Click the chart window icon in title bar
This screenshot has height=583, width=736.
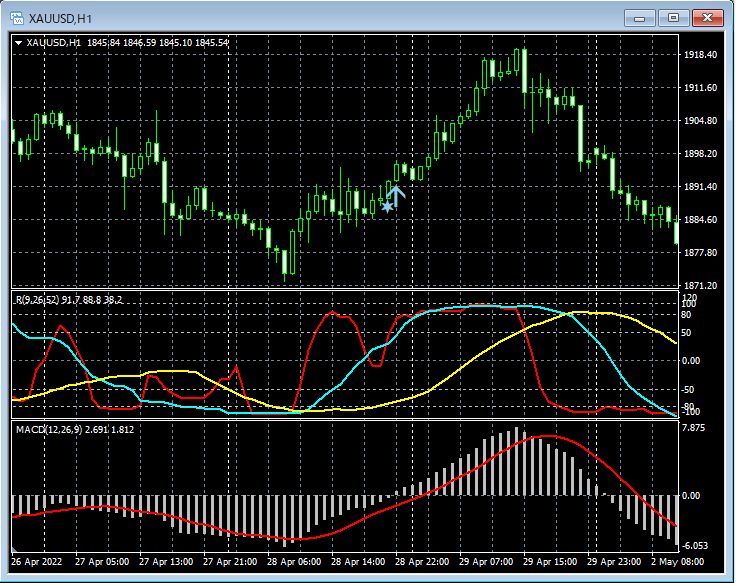click(x=16, y=17)
